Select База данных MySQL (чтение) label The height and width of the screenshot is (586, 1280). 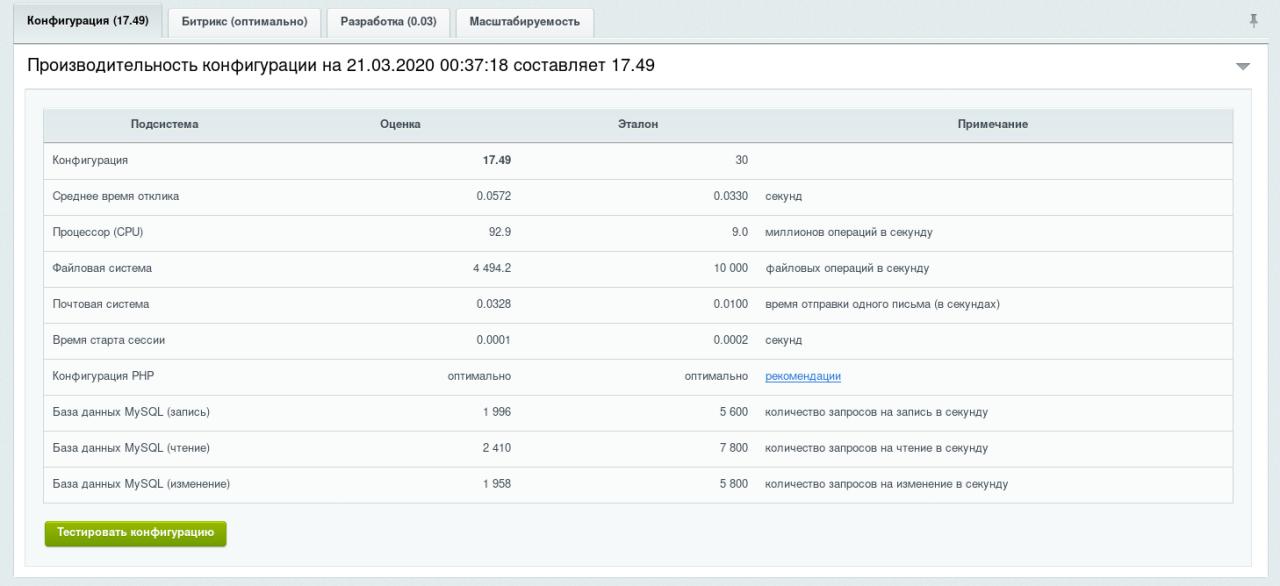click(130, 448)
